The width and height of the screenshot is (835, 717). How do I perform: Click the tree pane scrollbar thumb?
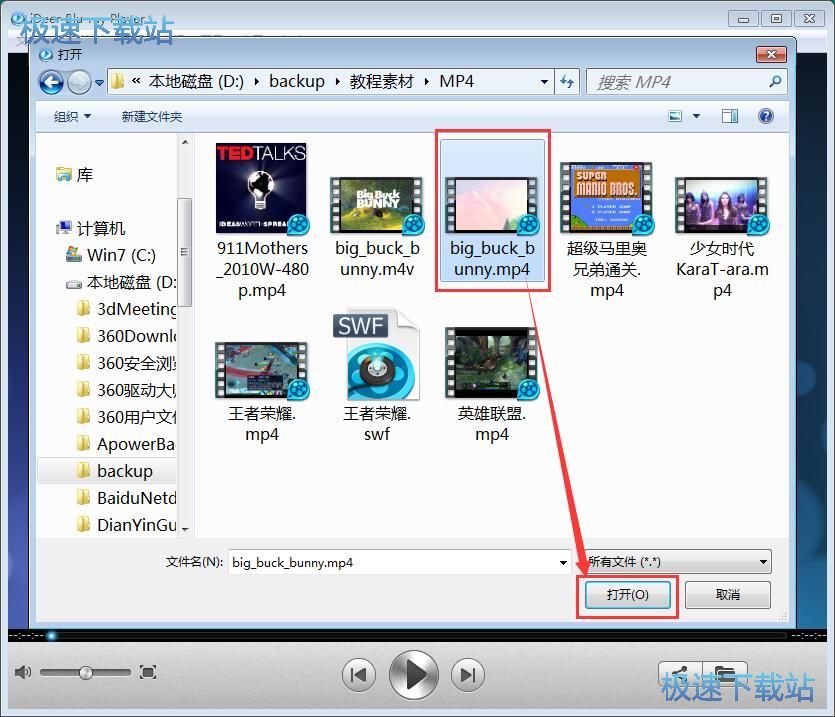[x=185, y=252]
